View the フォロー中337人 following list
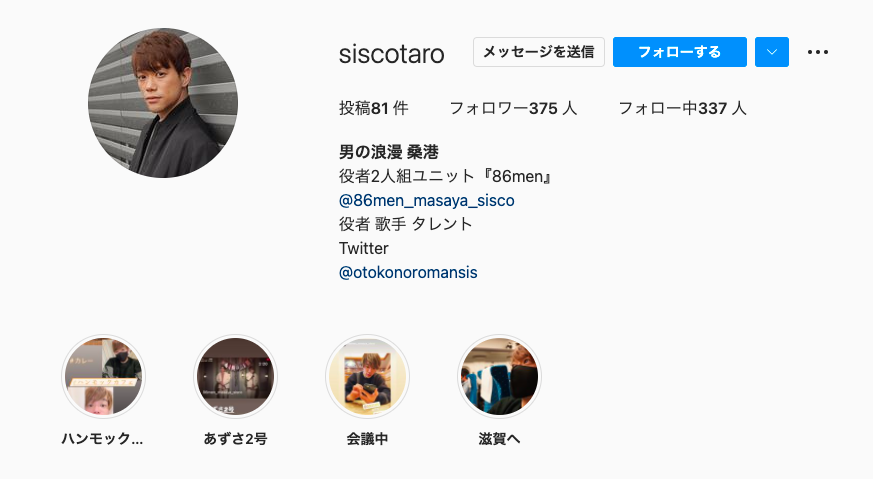Screen dimensions: 873x479 [x=682, y=108]
